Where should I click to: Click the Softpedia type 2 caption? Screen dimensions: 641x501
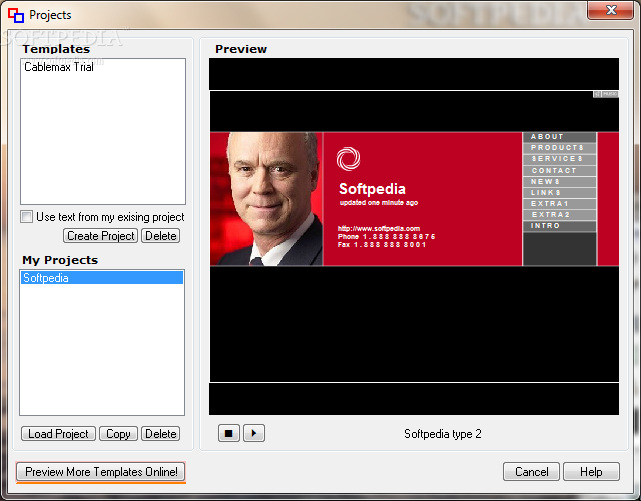point(443,434)
